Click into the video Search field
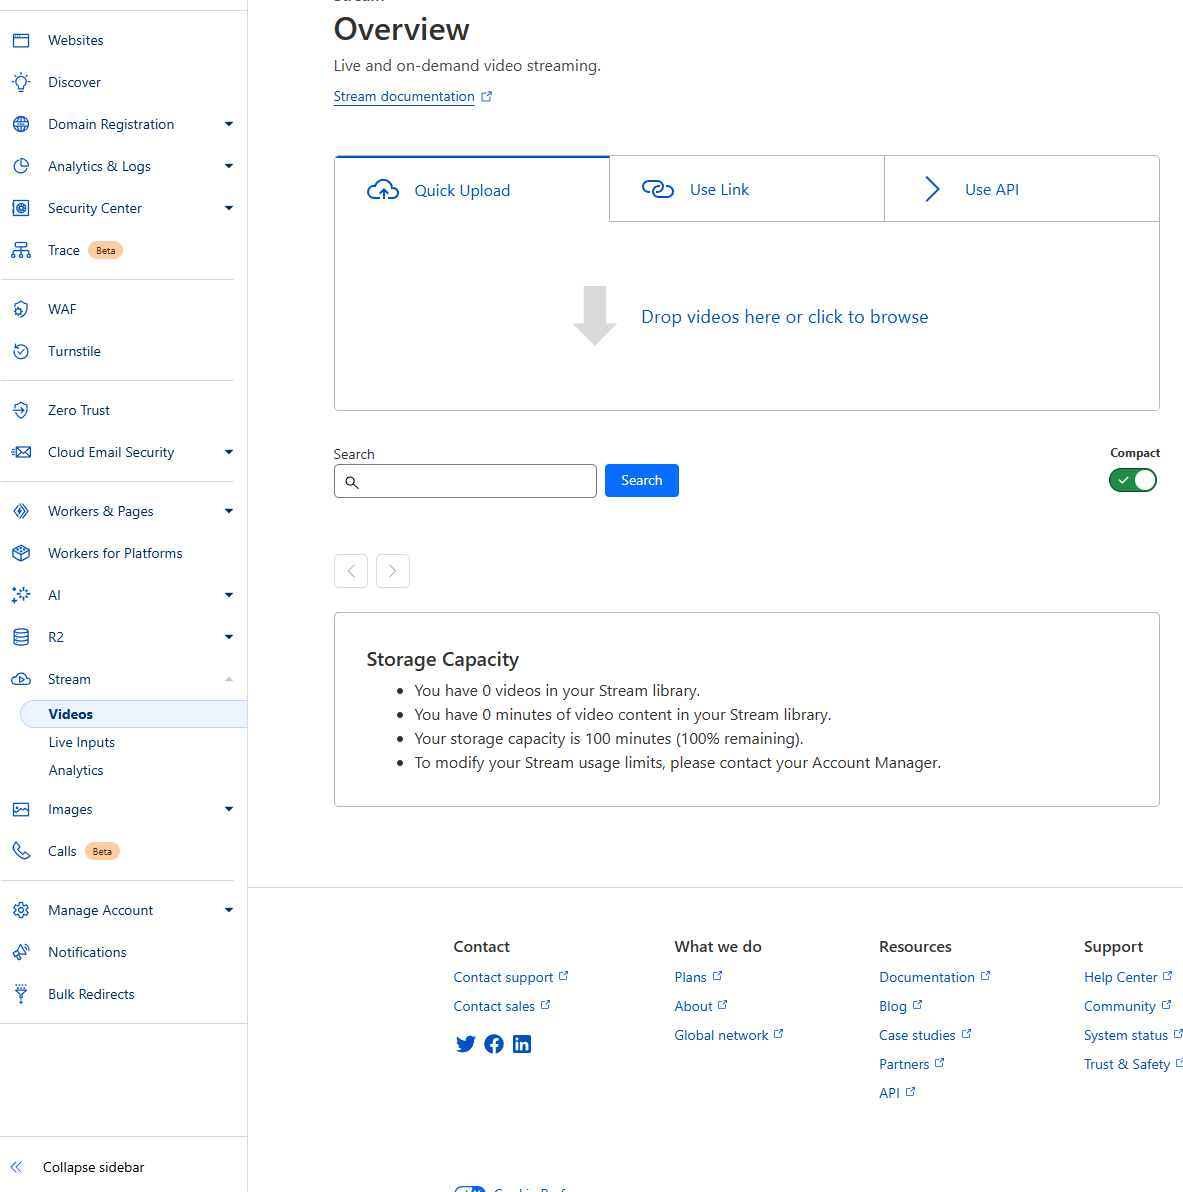1183x1192 pixels. point(465,481)
